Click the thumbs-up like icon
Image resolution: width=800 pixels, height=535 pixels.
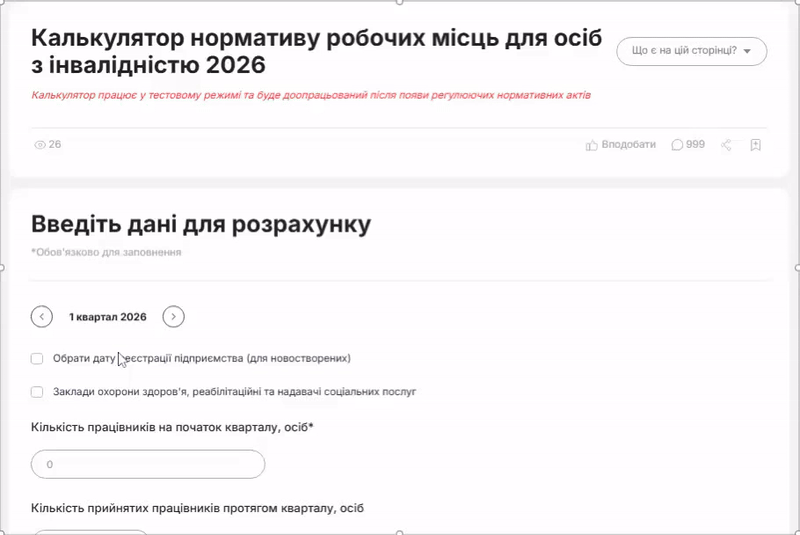point(591,145)
